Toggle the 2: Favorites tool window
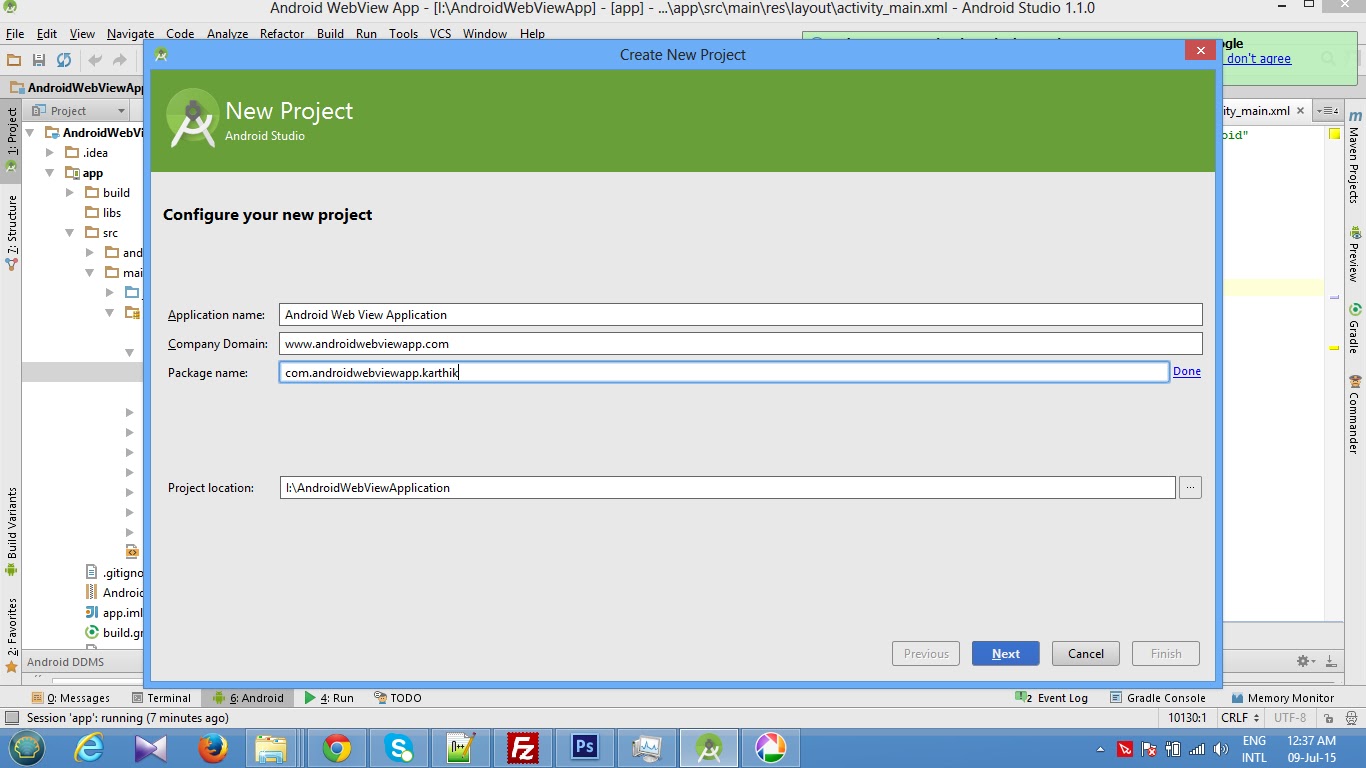The height and width of the screenshot is (768, 1366). click(13, 625)
